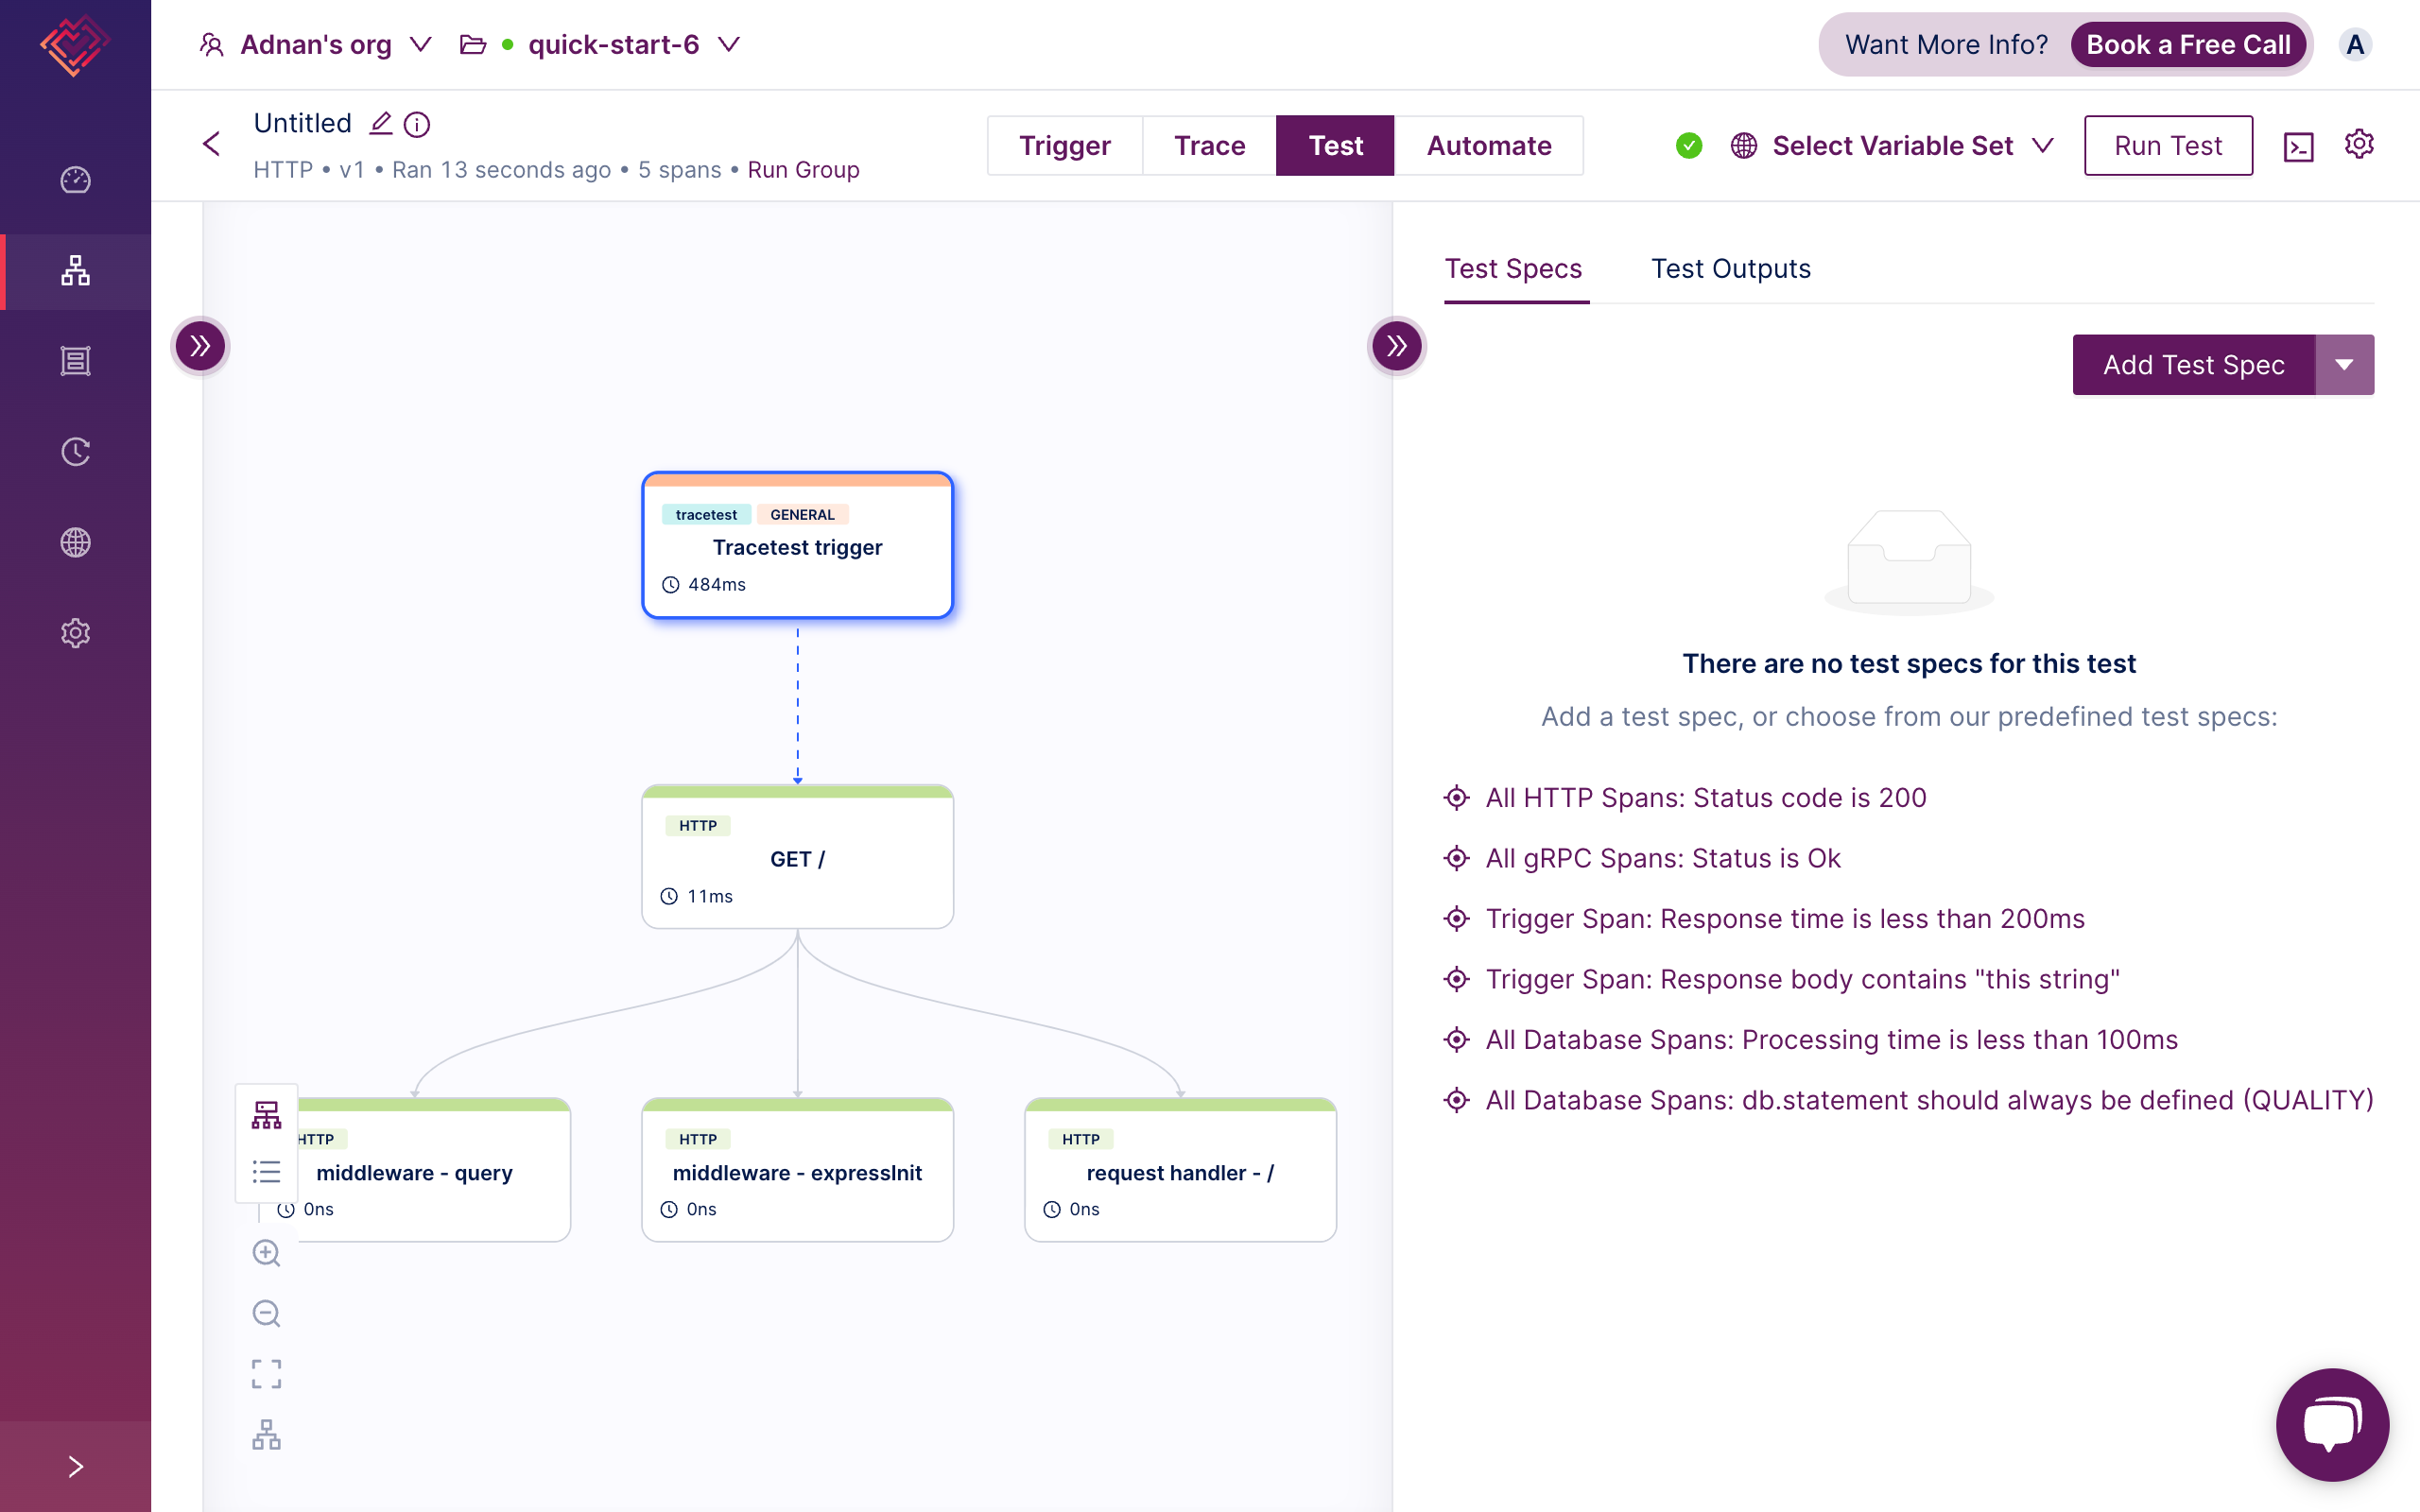Switch to timeline list view icon
The width and height of the screenshot is (2420, 1512).
266,1171
